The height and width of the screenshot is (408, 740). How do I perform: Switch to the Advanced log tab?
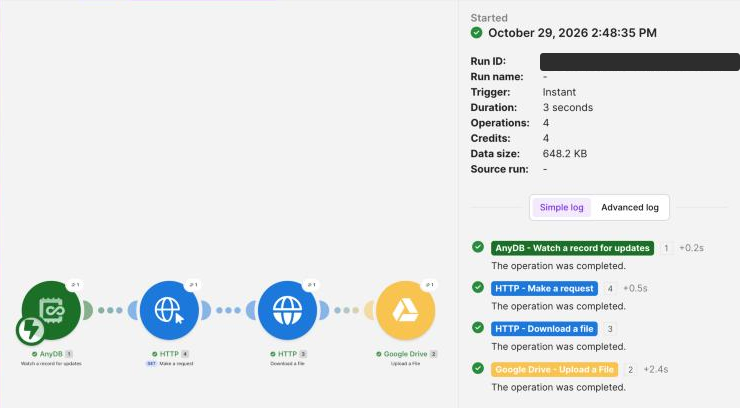tap(630, 208)
